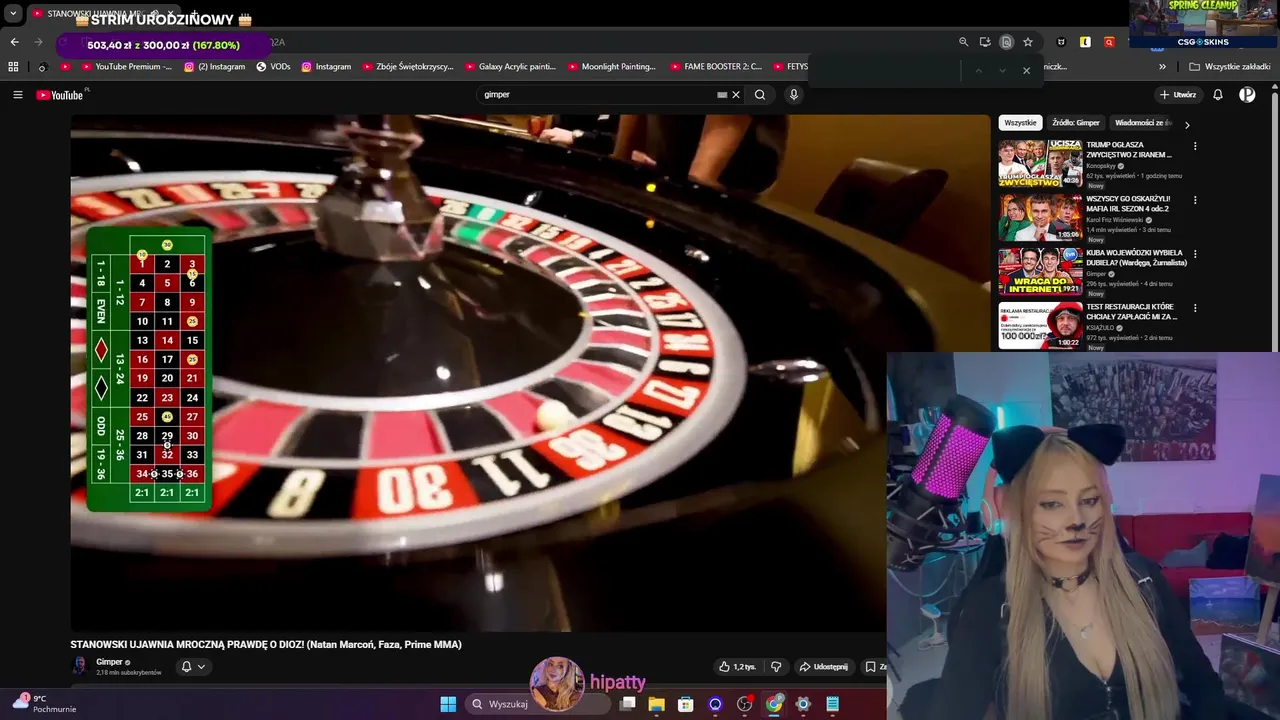Open options for KUBA WOJEWÓDZKI WYBIELA video
This screenshot has height=720, width=1280.
pos(1195,254)
